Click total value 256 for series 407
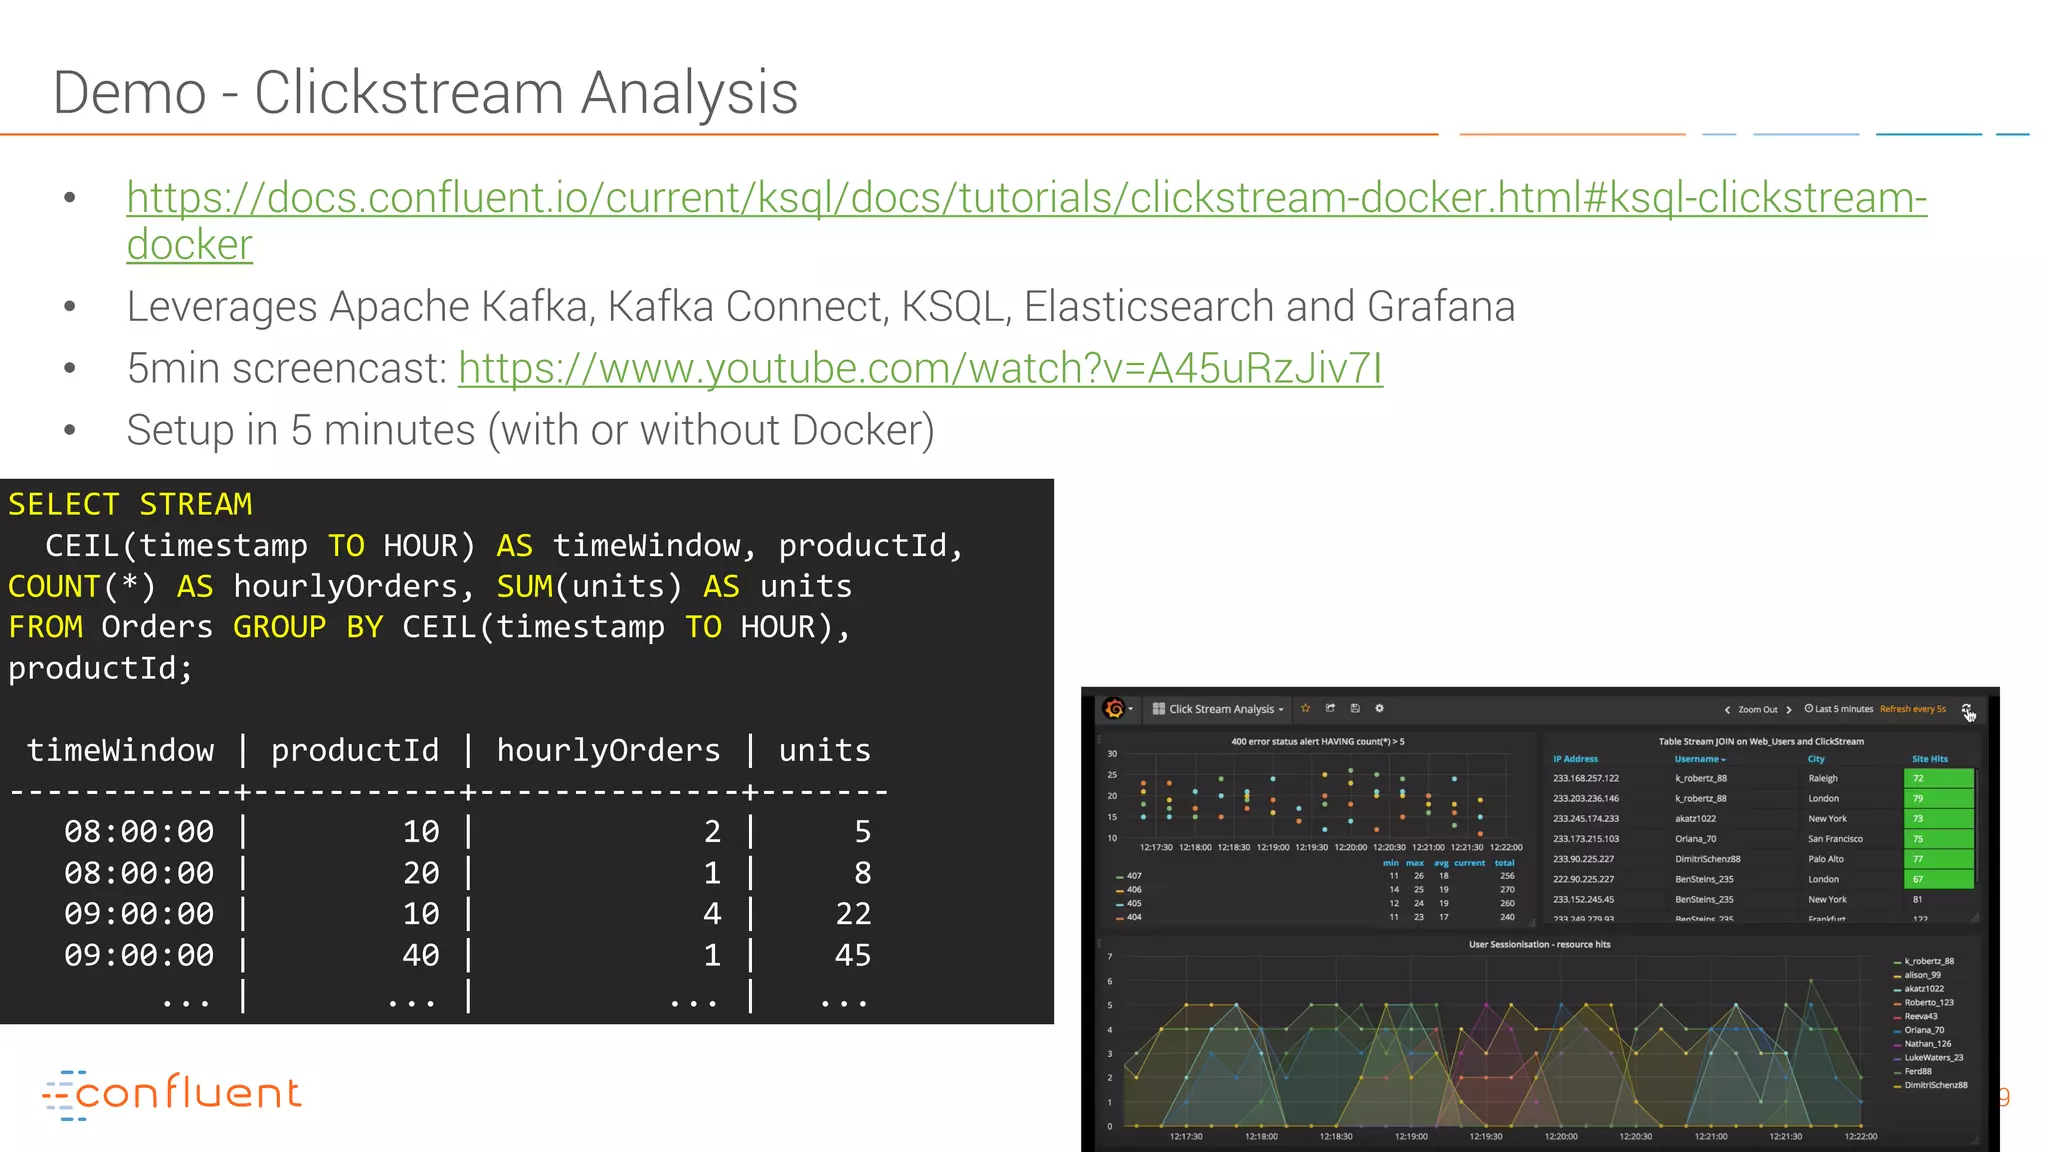Image resolution: width=2048 pixels, height=1152 pixels. [1507, 876]
